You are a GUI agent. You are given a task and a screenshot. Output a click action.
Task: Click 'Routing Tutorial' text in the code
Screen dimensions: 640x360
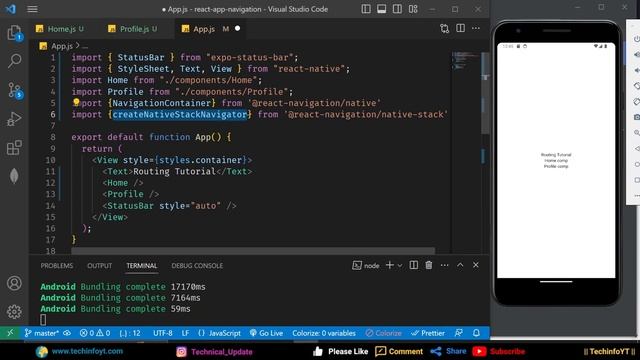[x=174, y=171]
